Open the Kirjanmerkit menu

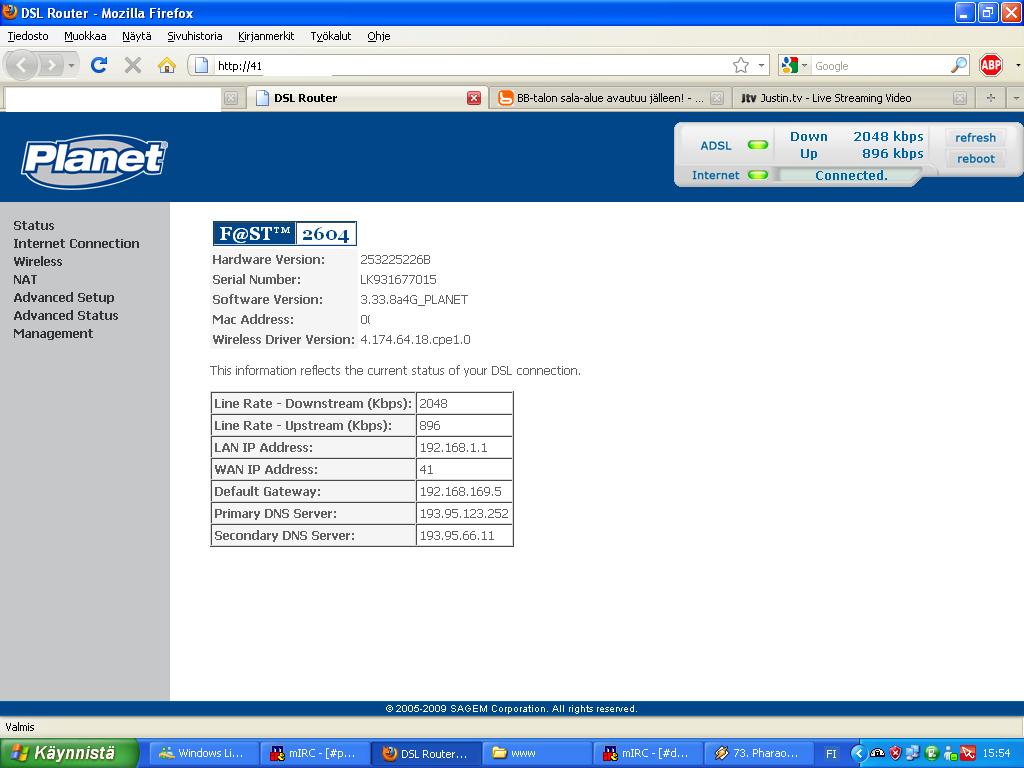tap(266, 36)
